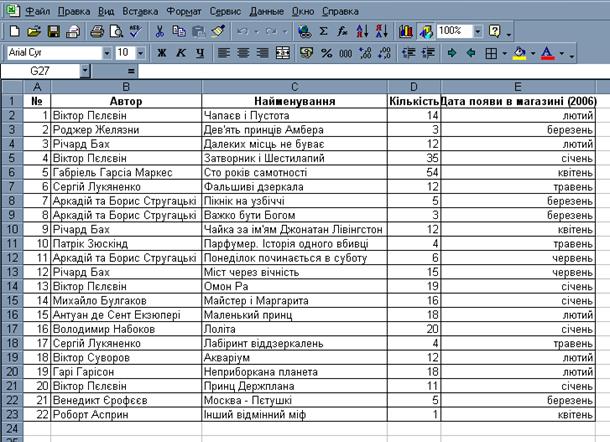This screenshot has height=442, width=610.
Task: Open the Name Box dropdown arrow
Action: [x=84, y=71]
